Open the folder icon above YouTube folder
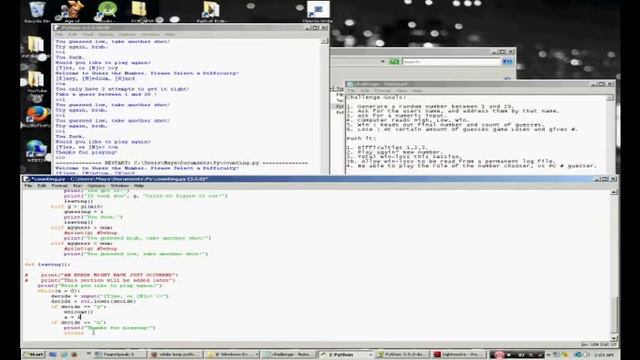Screen dimensions: 640x360 (x=36, y=47)
